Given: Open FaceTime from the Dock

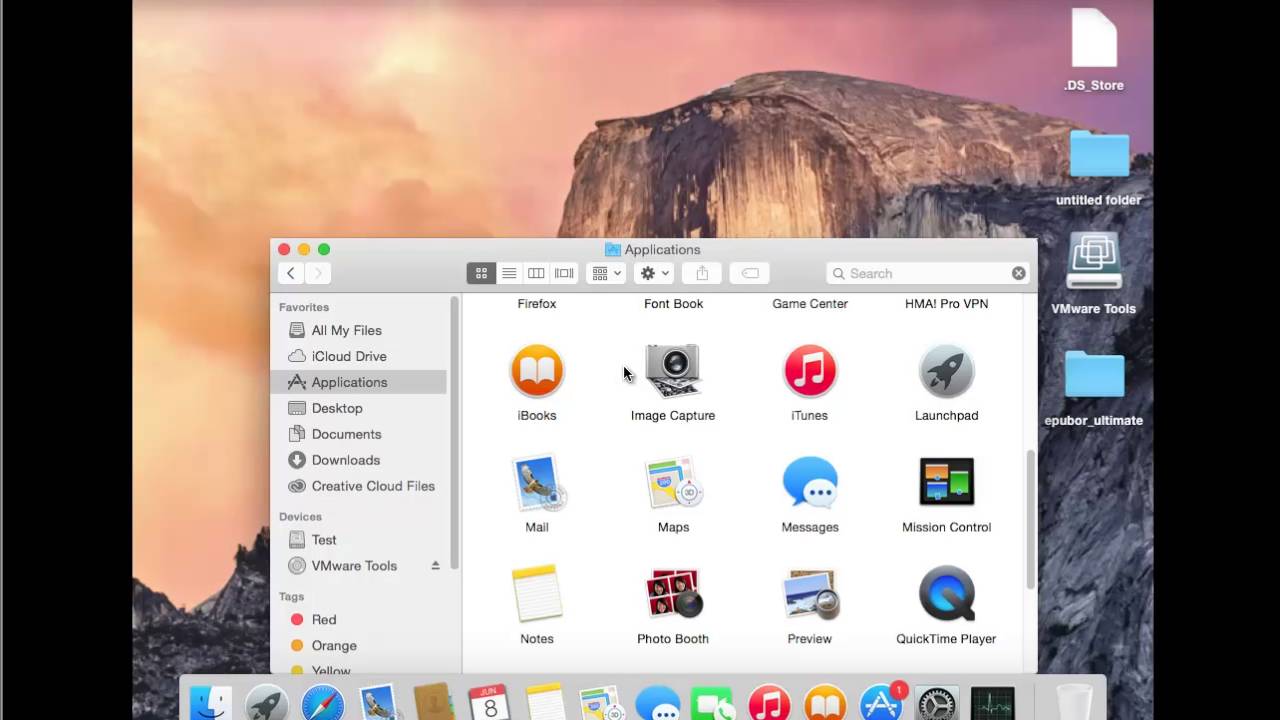Looking at the screenshot, I should coord(712,702).
